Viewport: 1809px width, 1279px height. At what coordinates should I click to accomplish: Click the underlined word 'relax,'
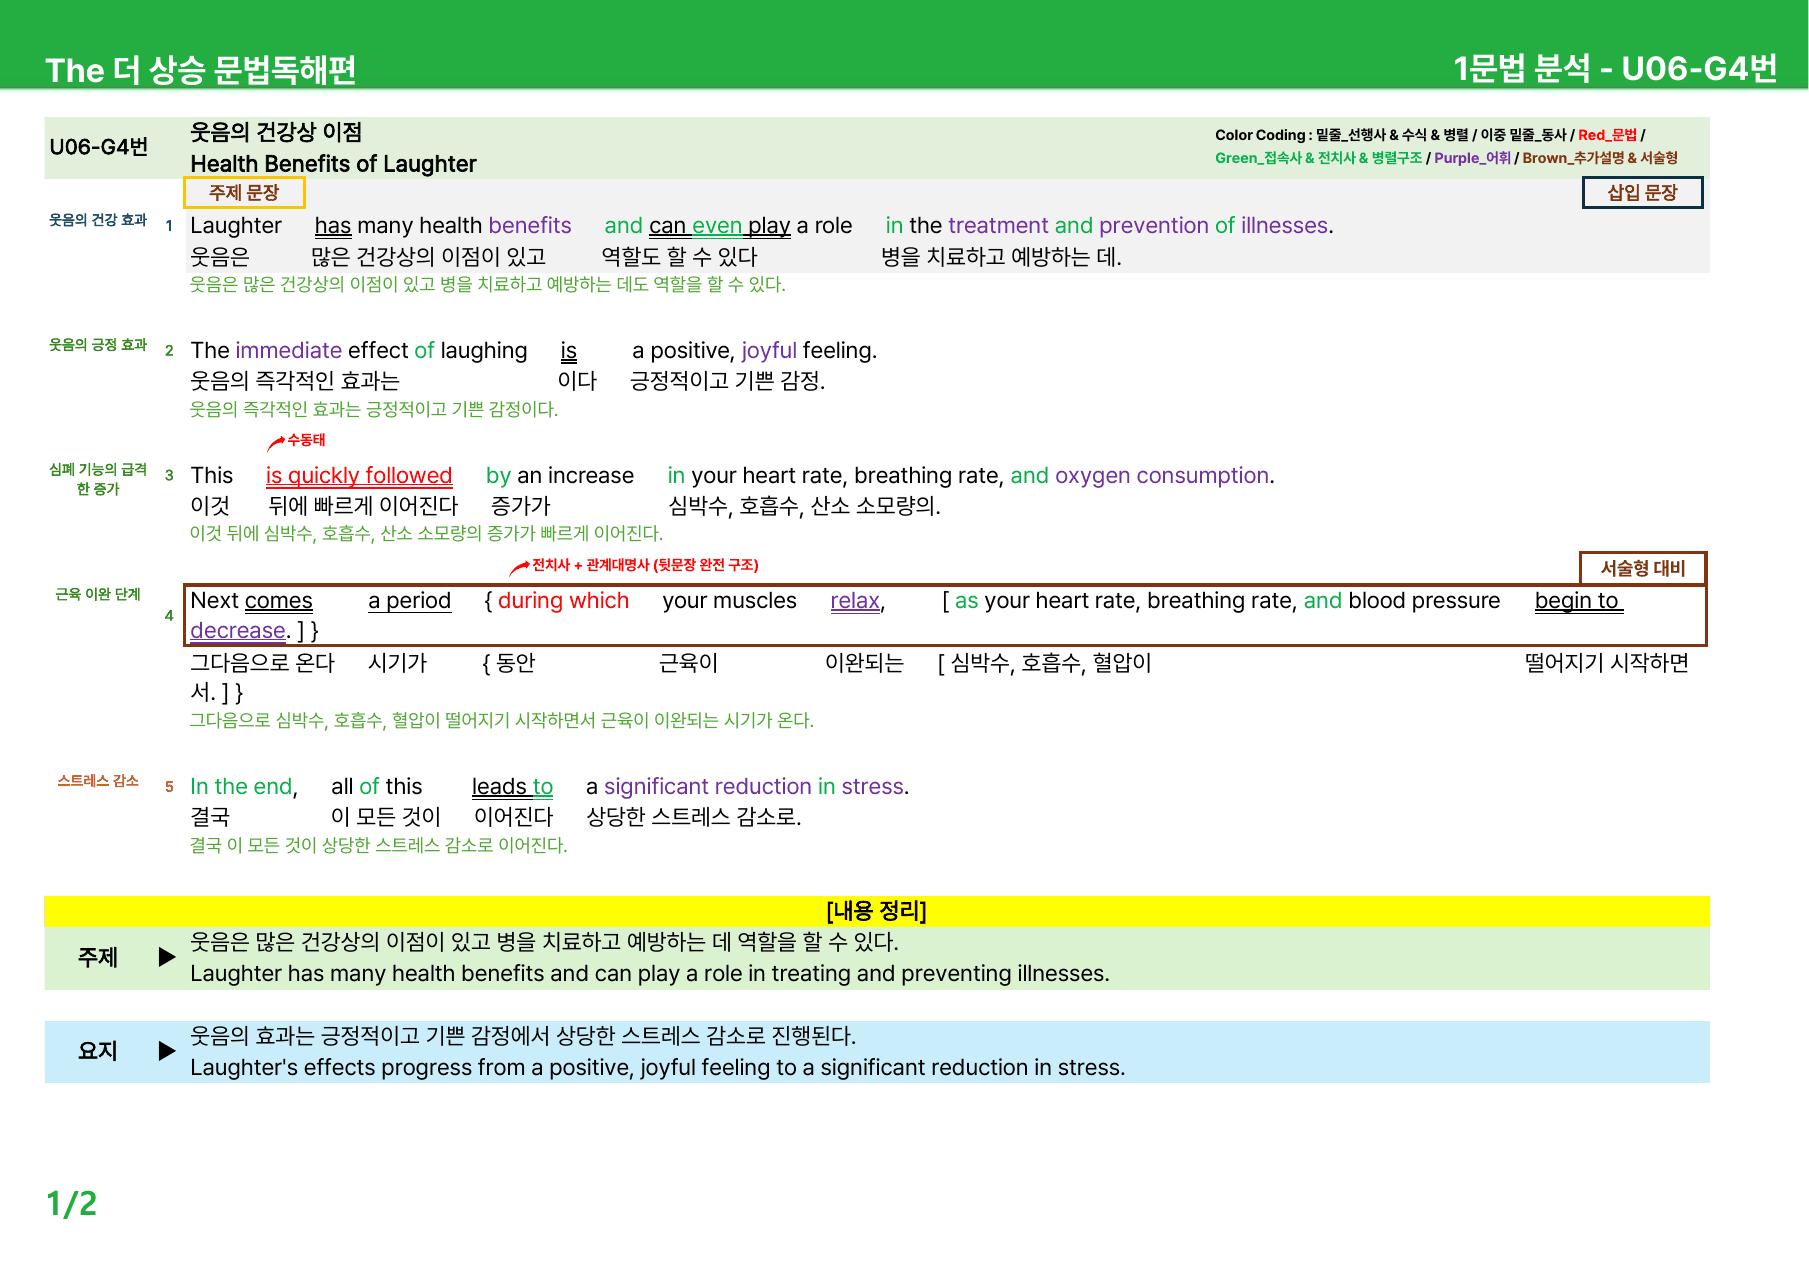click(857, 601)
